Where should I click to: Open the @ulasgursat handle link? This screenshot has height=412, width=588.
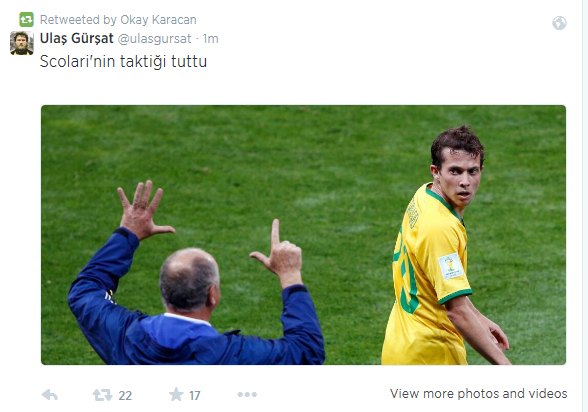tap(154, 39)
